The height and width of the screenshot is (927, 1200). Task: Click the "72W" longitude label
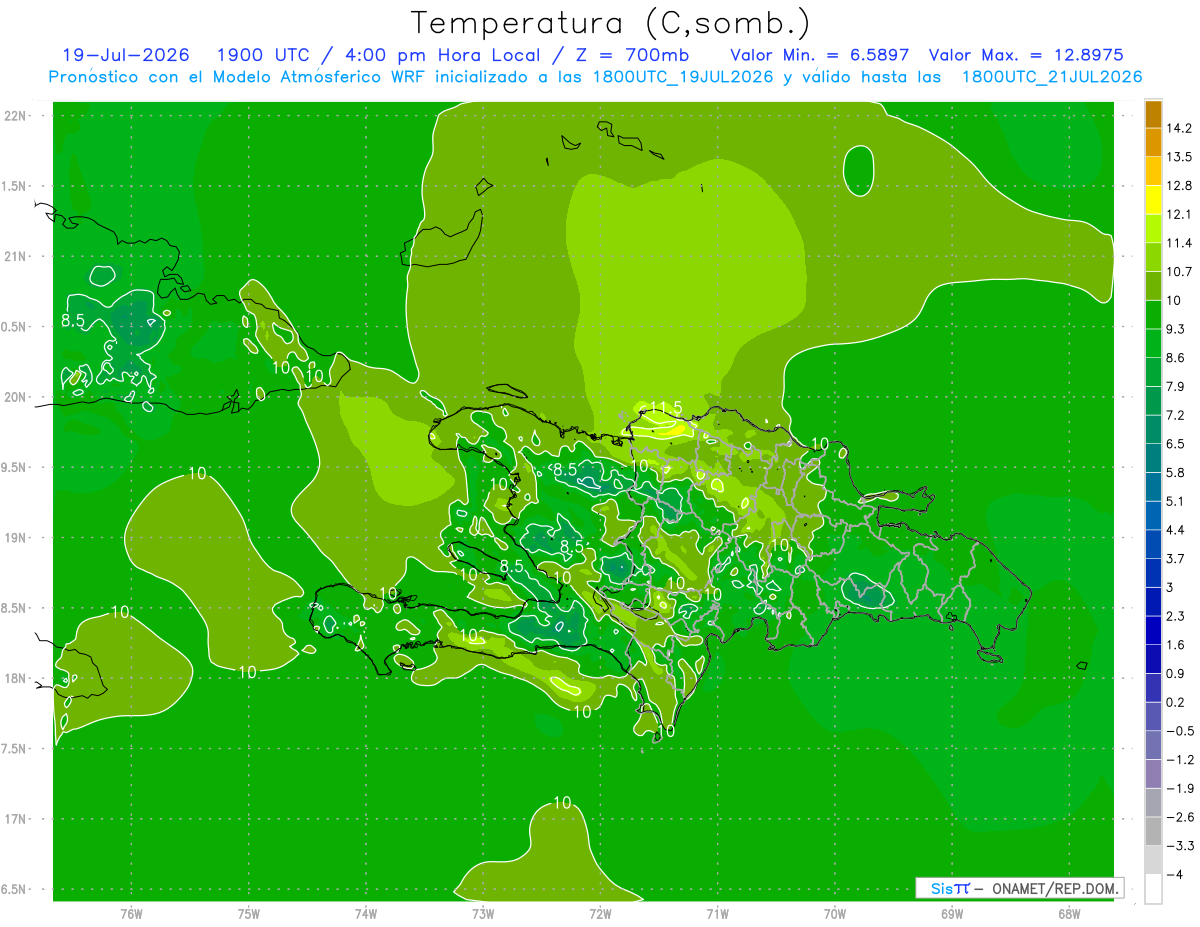click(600, 913)
